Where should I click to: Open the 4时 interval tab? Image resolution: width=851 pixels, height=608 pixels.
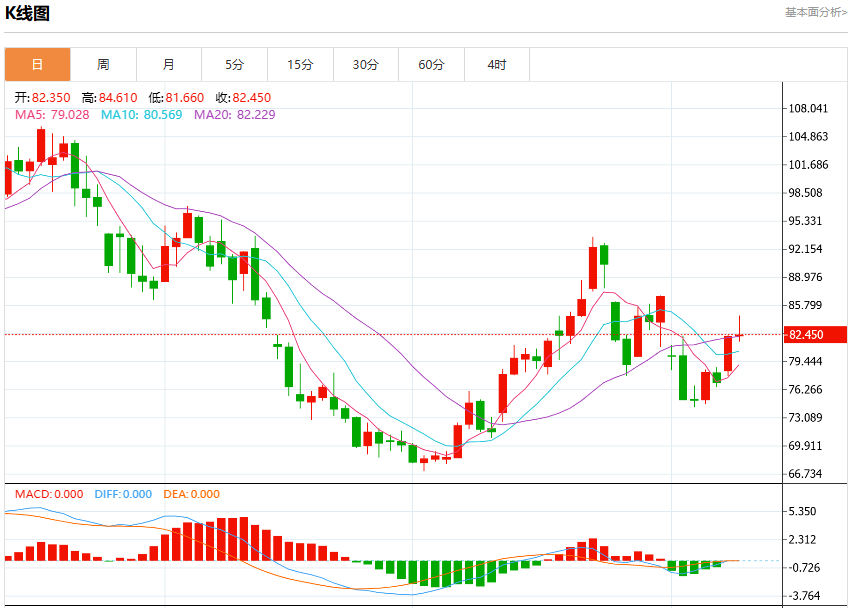pos(497,65)
